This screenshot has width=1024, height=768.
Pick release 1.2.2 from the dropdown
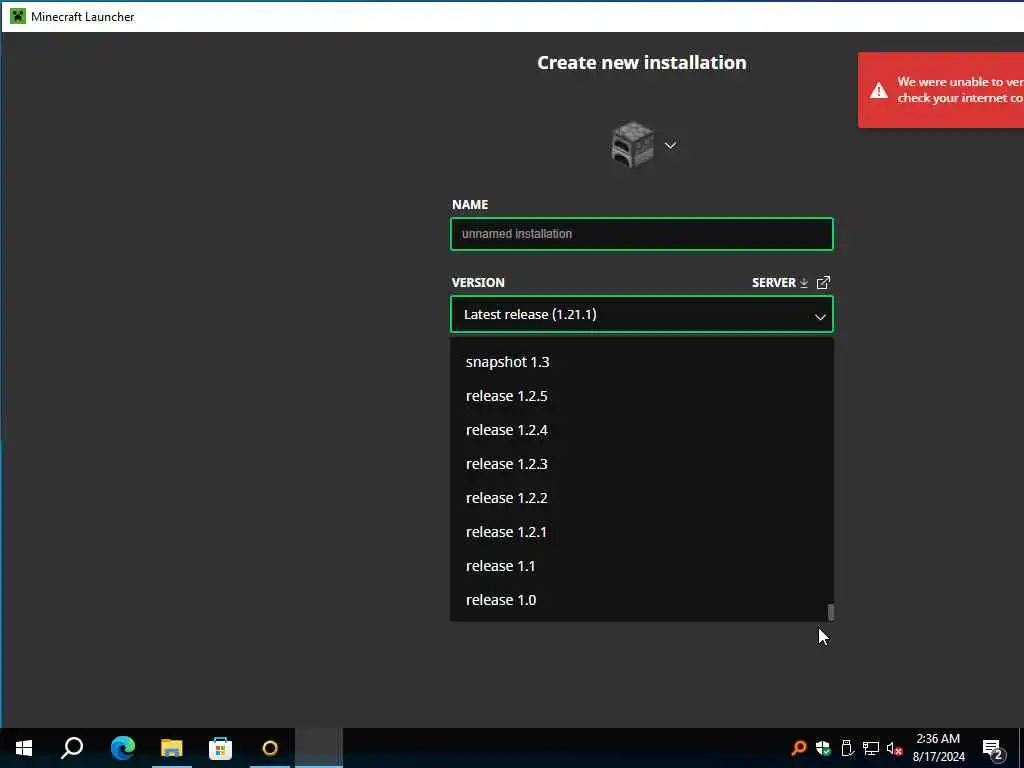[641, 498]
